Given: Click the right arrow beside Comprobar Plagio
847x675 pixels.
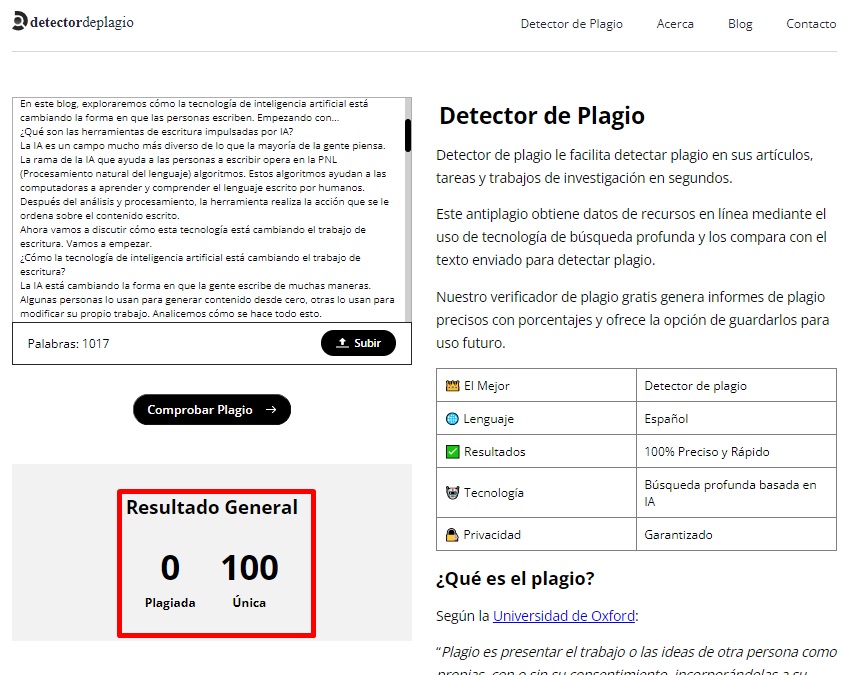Looking at the screenshot, I should click(x=271, y=410).
